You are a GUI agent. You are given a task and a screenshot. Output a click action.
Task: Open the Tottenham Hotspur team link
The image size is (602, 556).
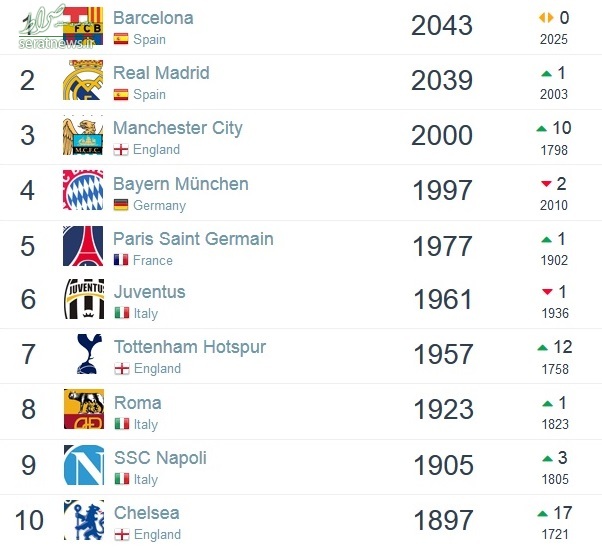pos(190,347)
